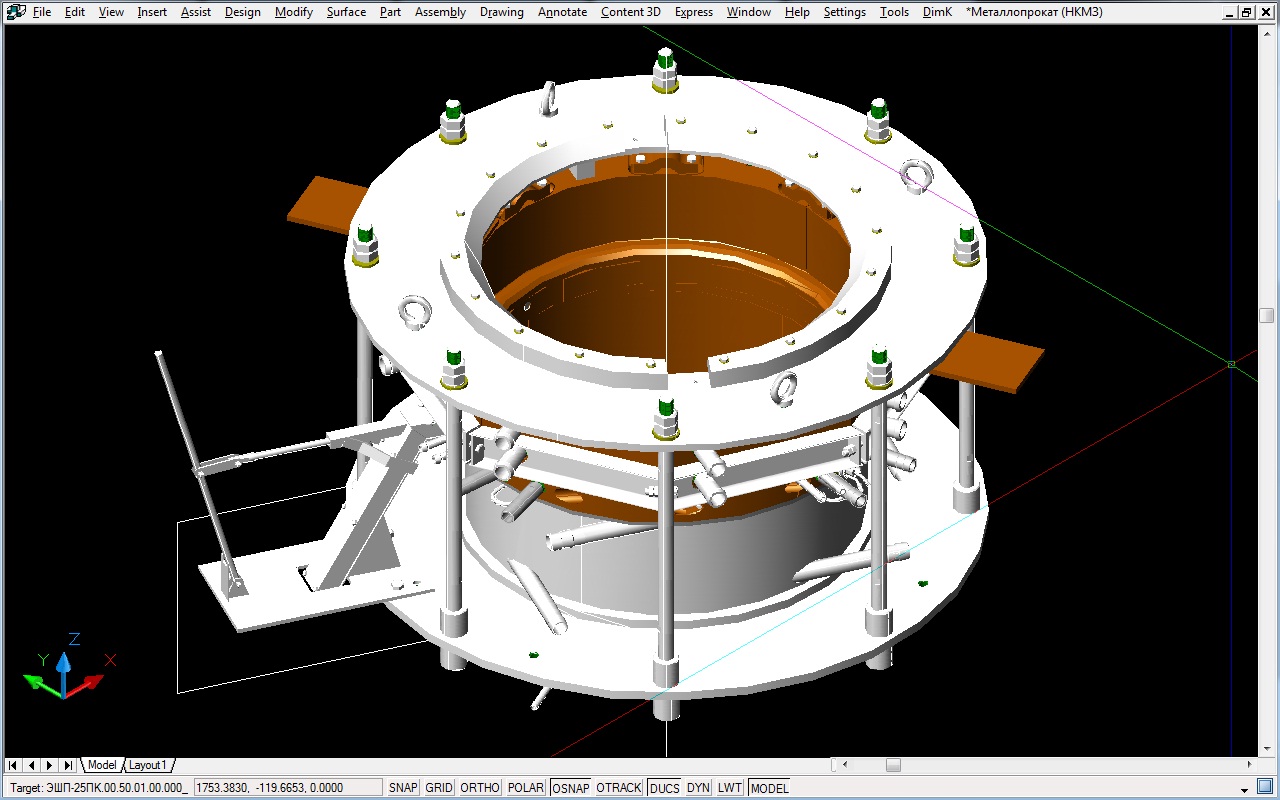Click status bar tray icon at far right

1266,788
